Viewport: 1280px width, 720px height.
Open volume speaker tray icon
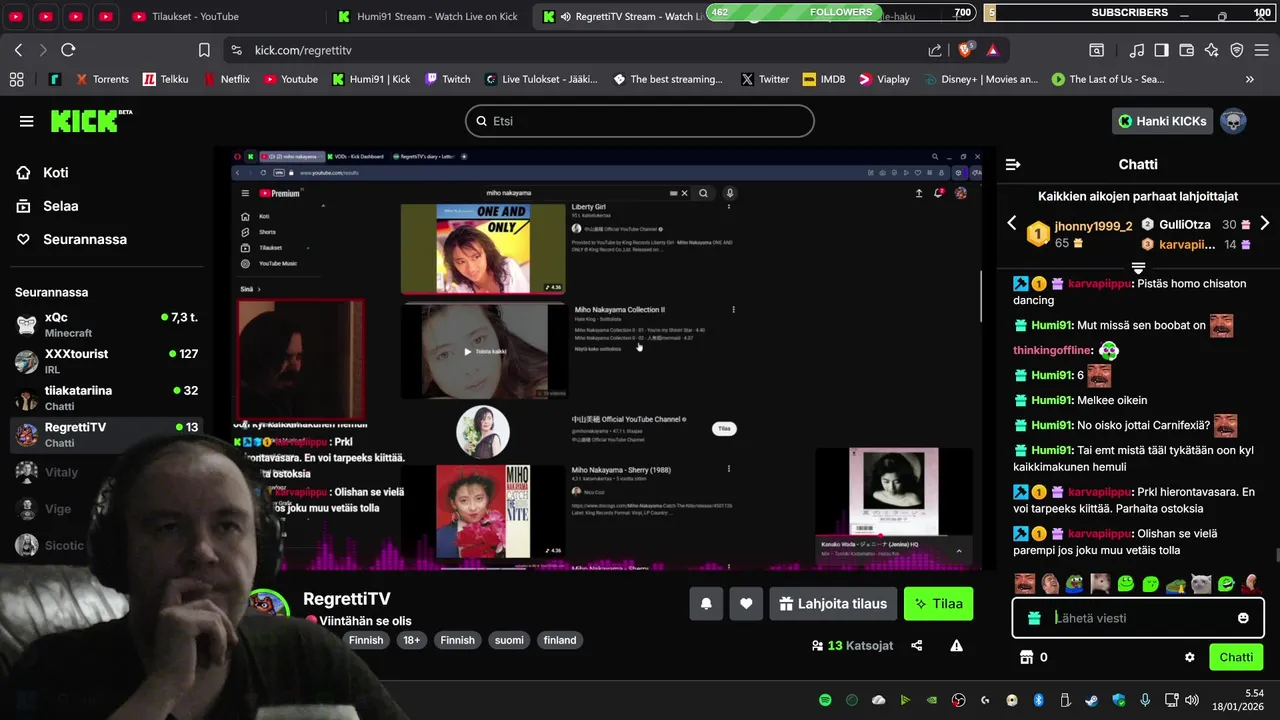(1191, 700)
